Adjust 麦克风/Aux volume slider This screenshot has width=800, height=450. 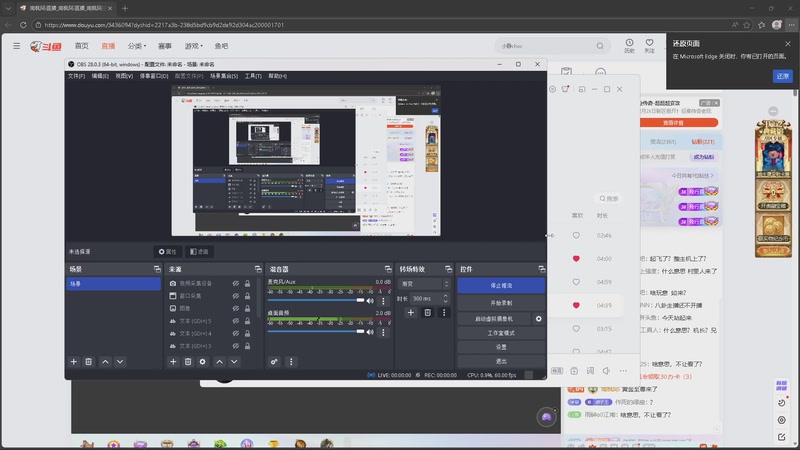click(x=316, y=301)
